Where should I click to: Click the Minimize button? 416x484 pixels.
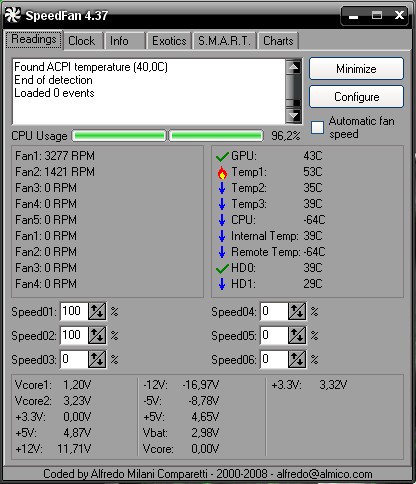[356, 69]
